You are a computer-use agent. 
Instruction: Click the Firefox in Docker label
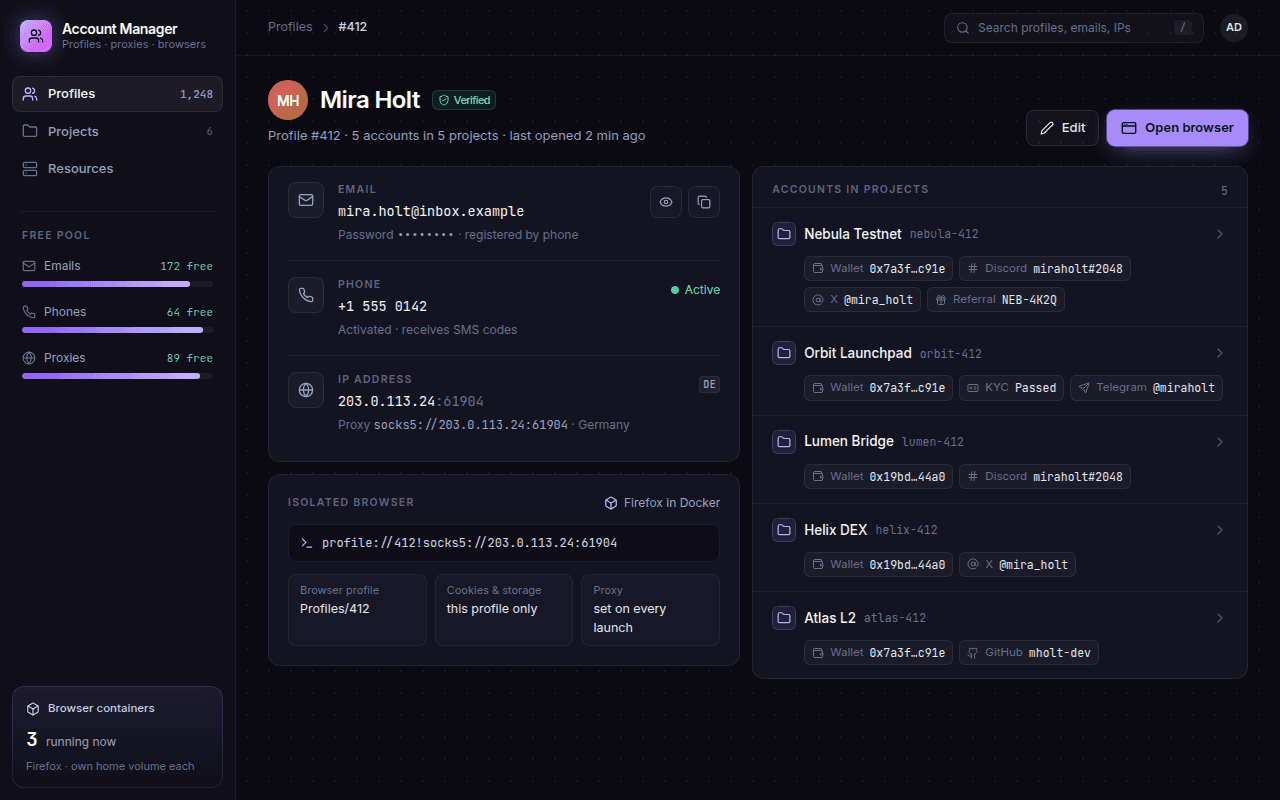coord(662,503)
